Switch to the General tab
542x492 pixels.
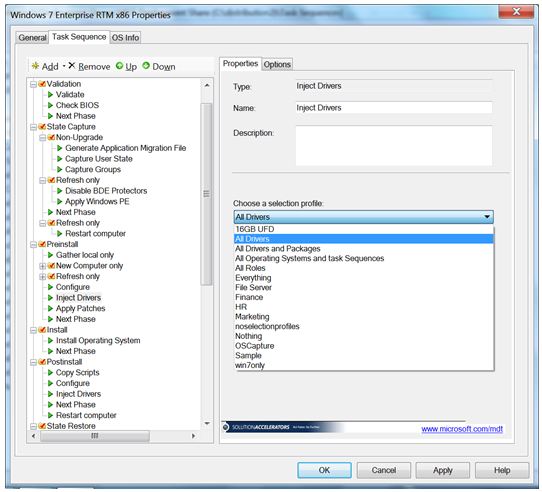[x=32, y=37]
